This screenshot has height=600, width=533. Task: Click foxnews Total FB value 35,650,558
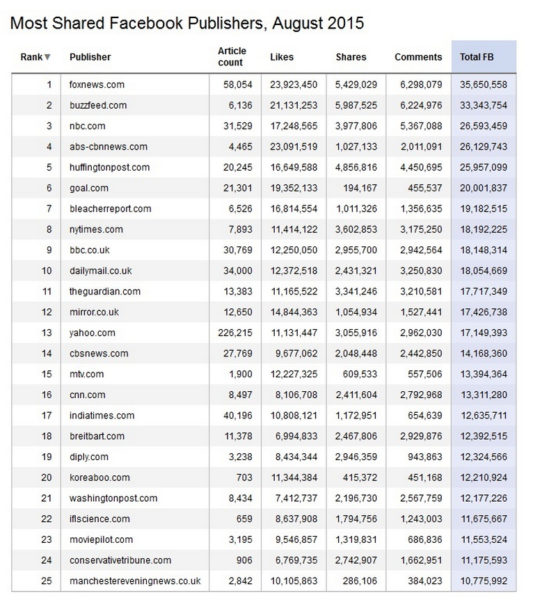[x=484, y=85]
